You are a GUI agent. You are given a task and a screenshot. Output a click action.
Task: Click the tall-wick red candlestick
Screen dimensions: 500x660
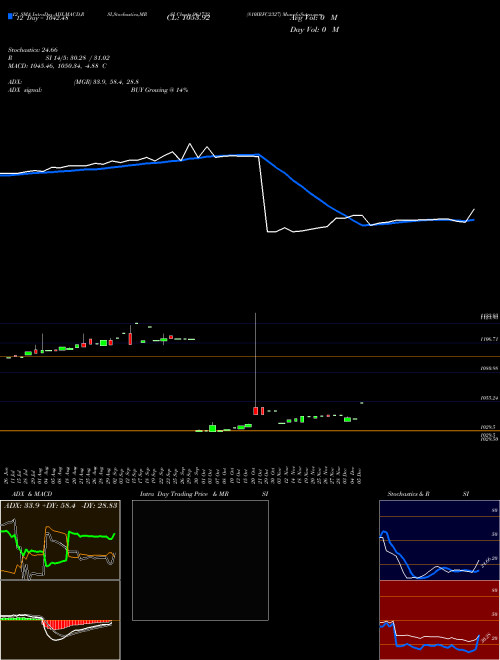(x=255, y=410)
